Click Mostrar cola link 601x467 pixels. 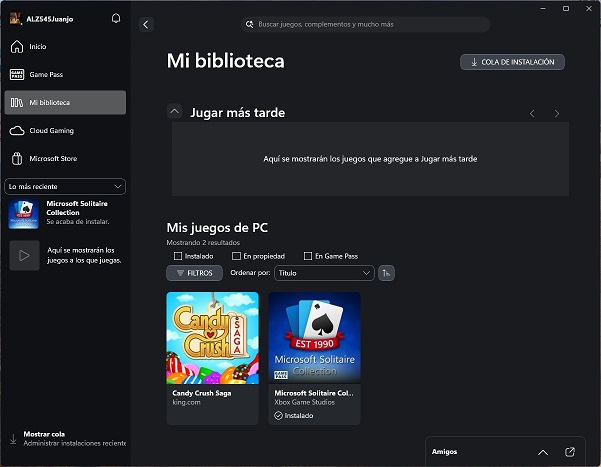click(44, 434)
